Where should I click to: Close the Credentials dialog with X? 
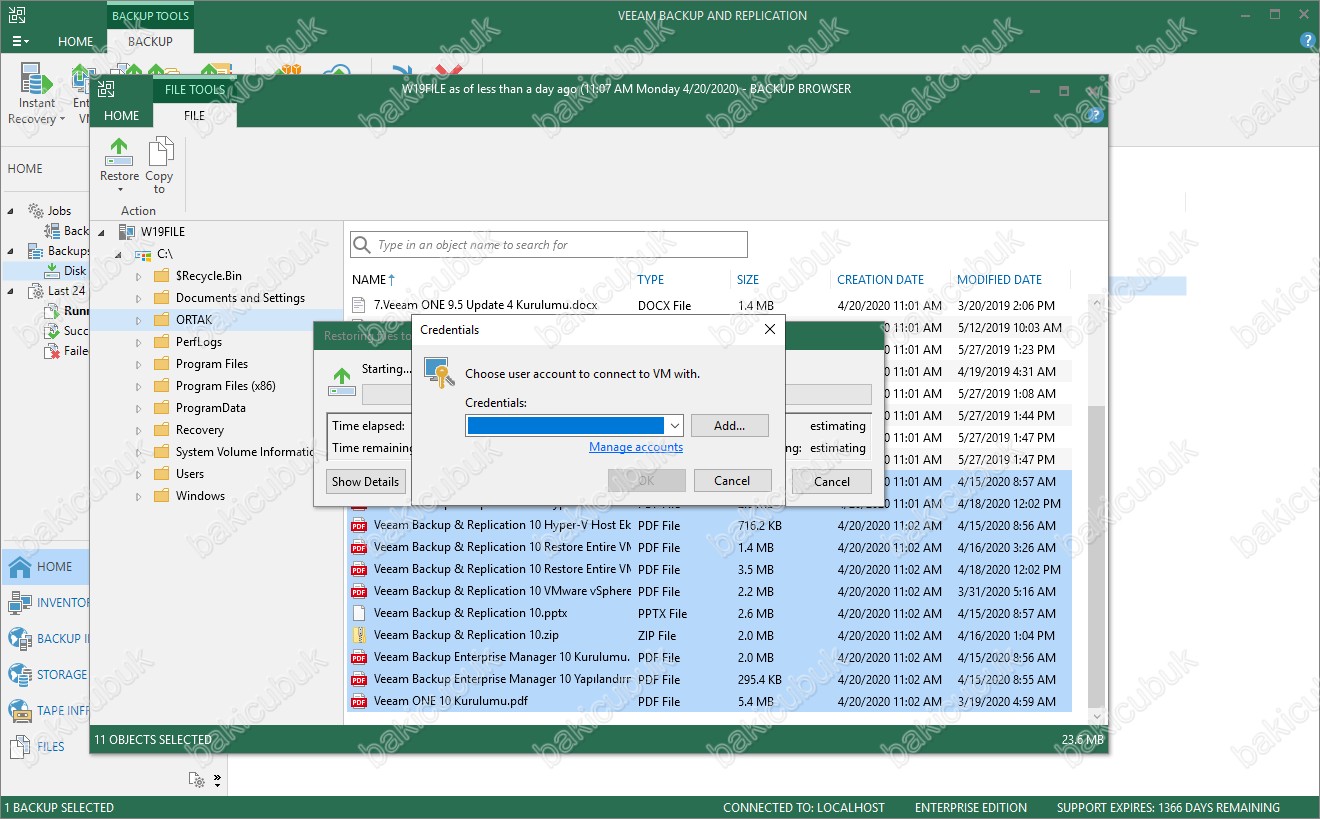point(770,329)
